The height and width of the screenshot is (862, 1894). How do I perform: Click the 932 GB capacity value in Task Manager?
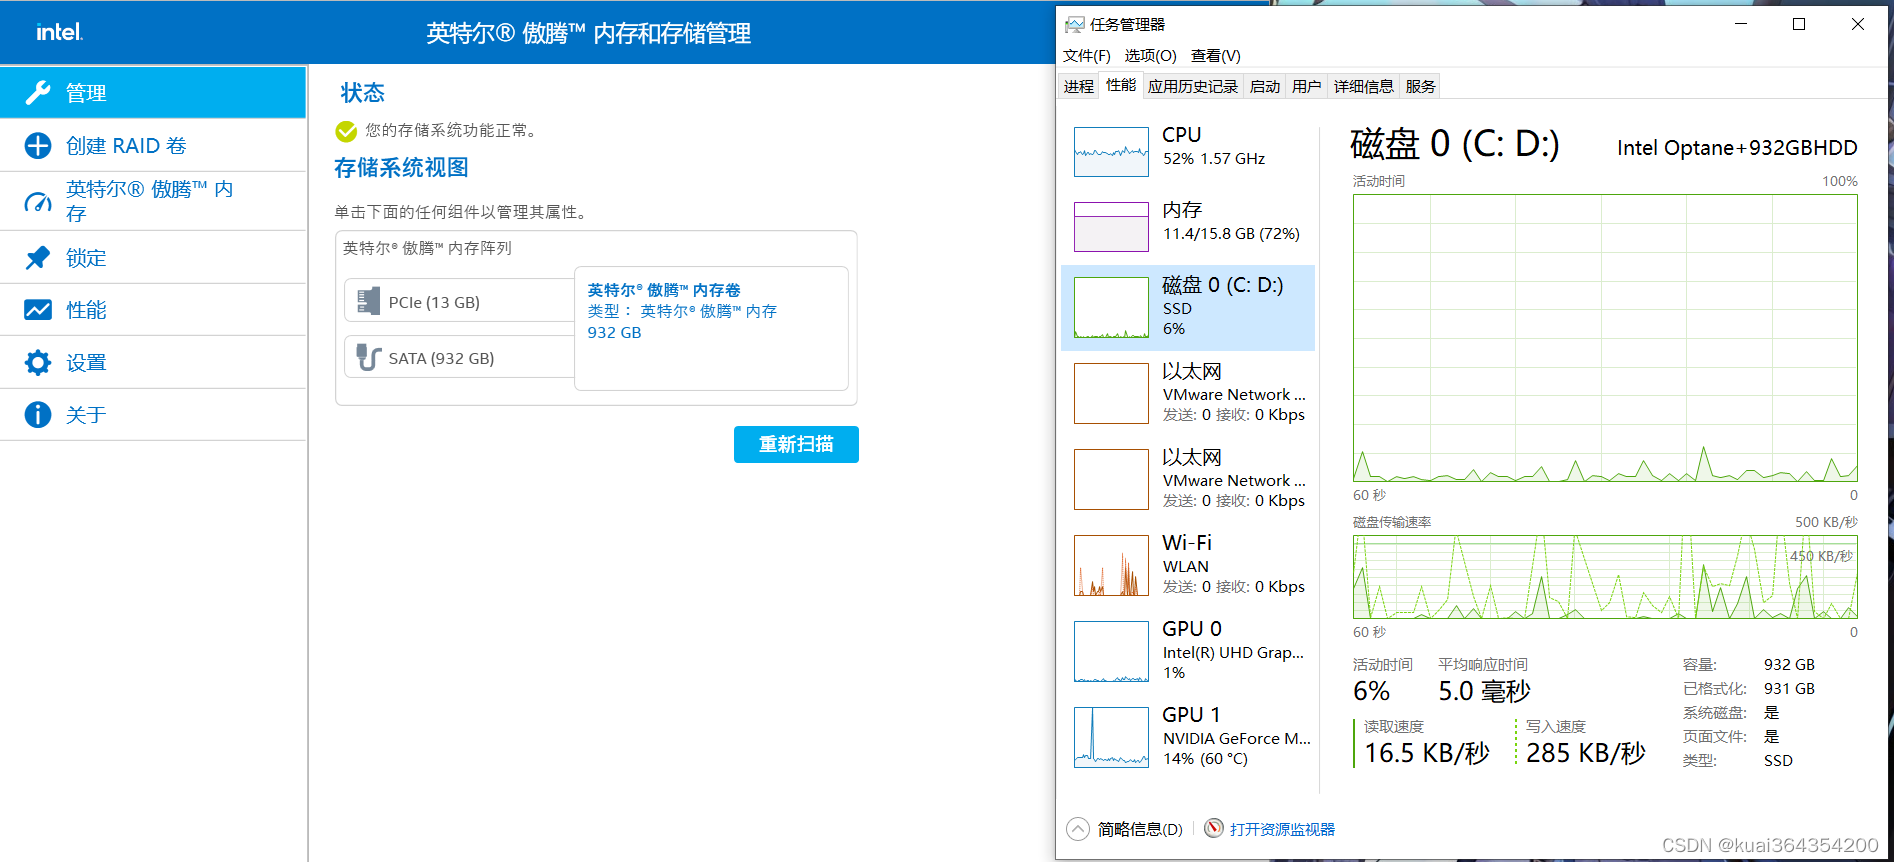point(1789,665)
